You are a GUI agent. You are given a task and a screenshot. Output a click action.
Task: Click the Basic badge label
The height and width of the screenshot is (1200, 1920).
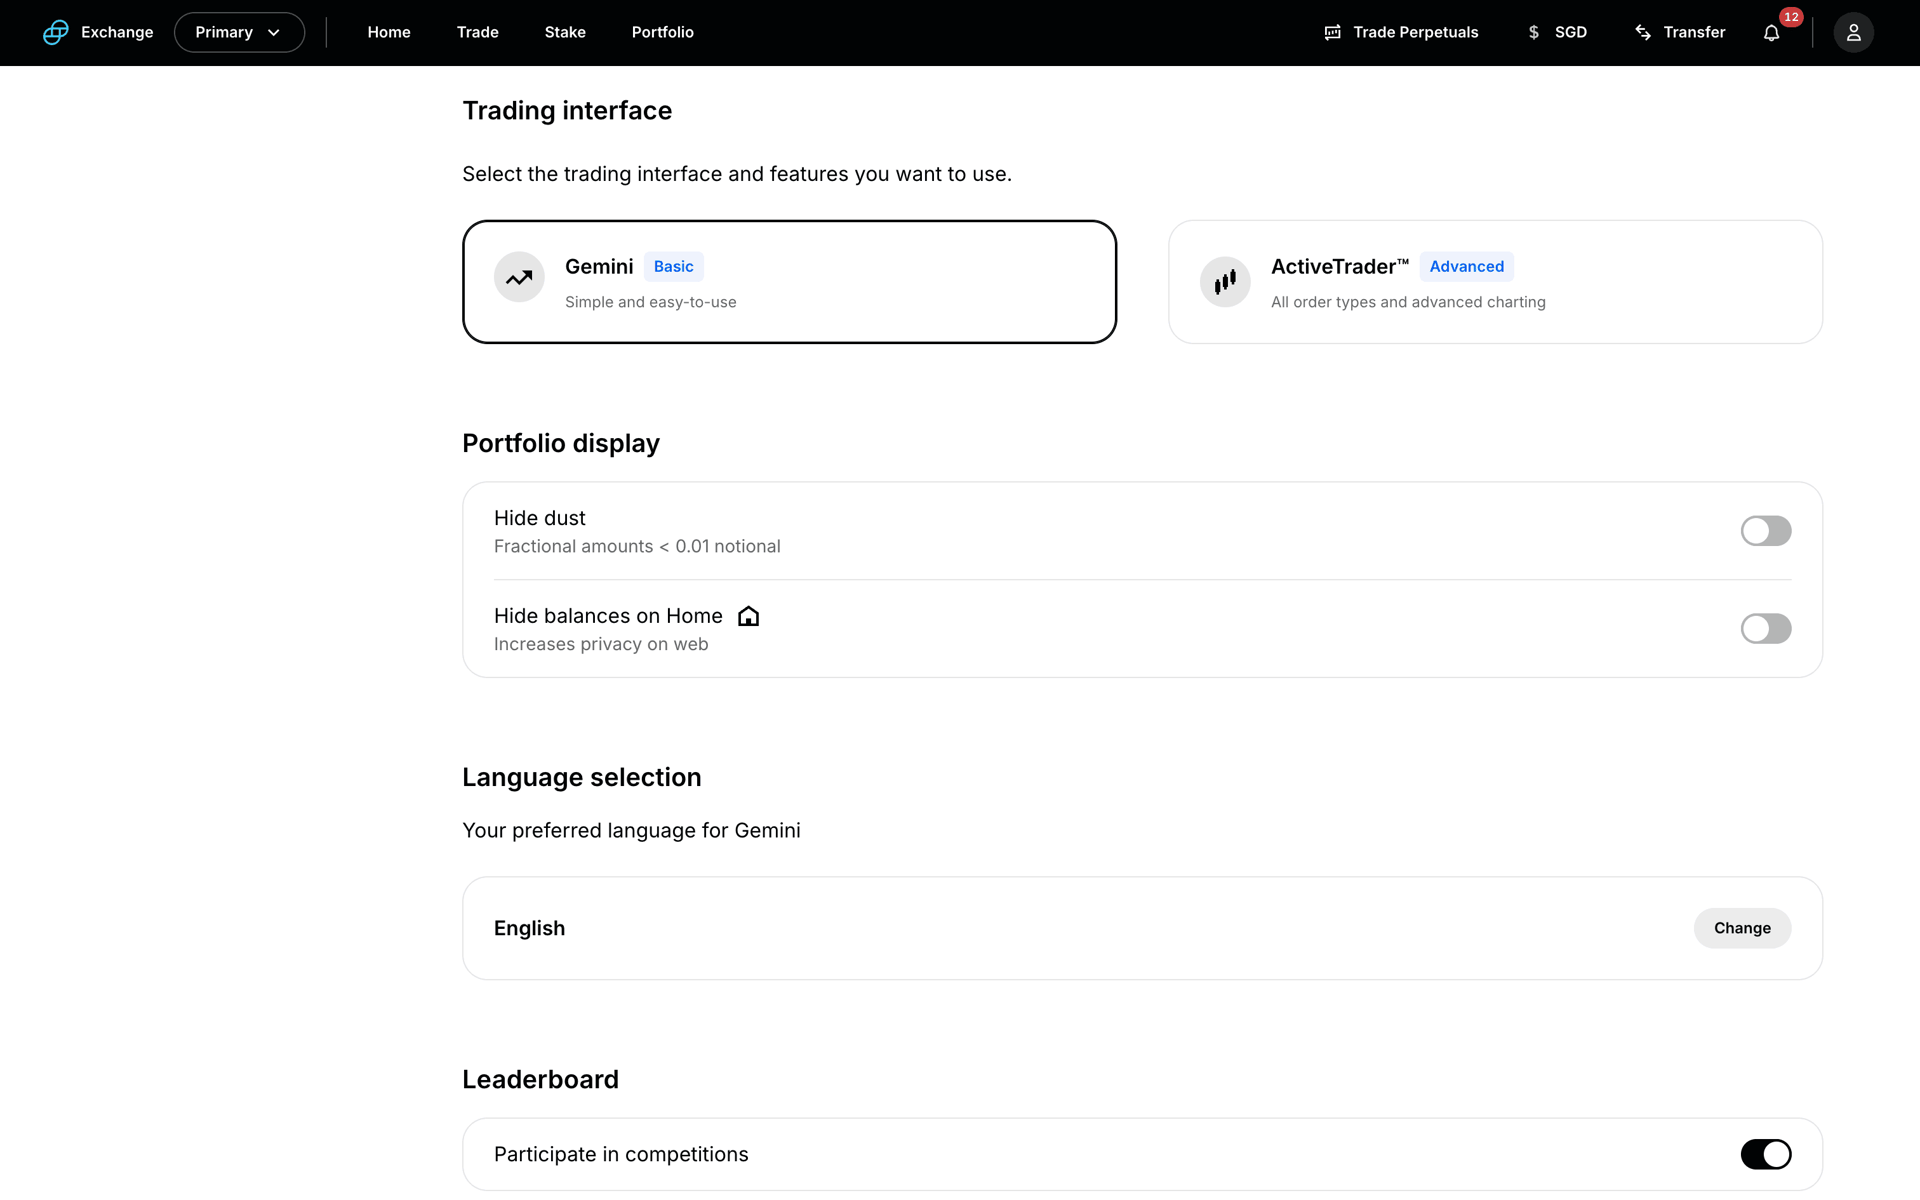click(673, 267)
